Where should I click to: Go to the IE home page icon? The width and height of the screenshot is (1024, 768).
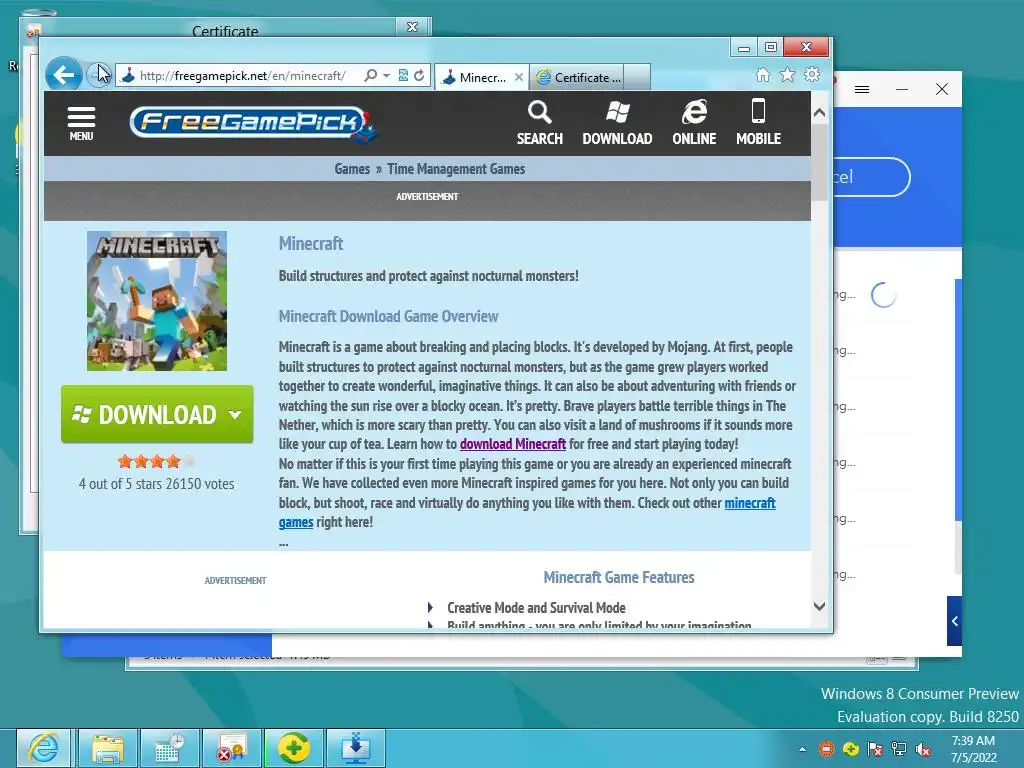pos(763,75)
